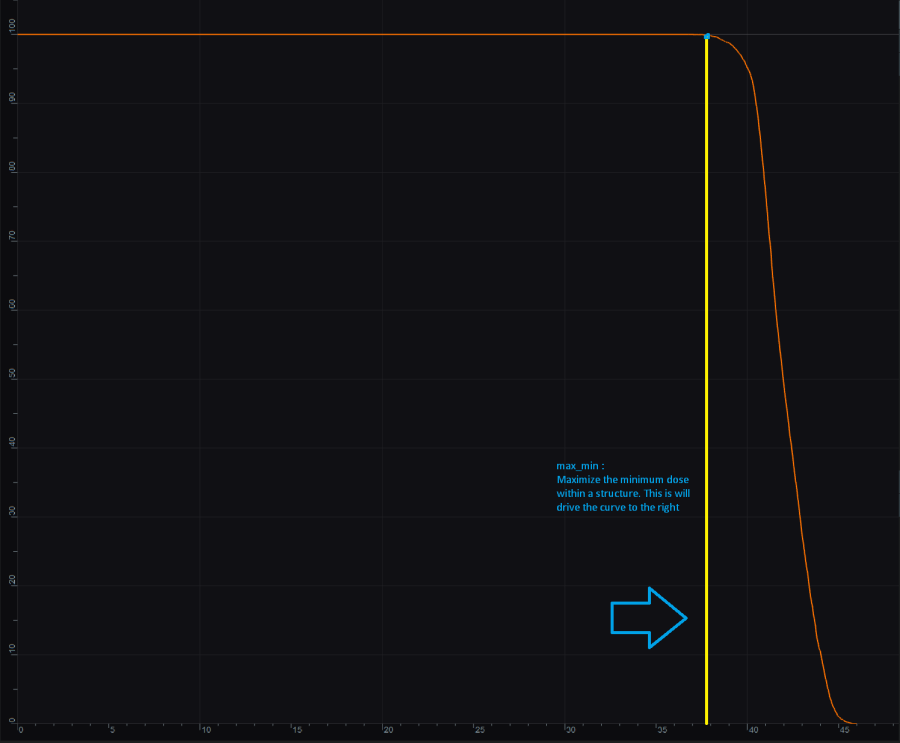Select the 50 label on the vertical axis

(13, 374)
